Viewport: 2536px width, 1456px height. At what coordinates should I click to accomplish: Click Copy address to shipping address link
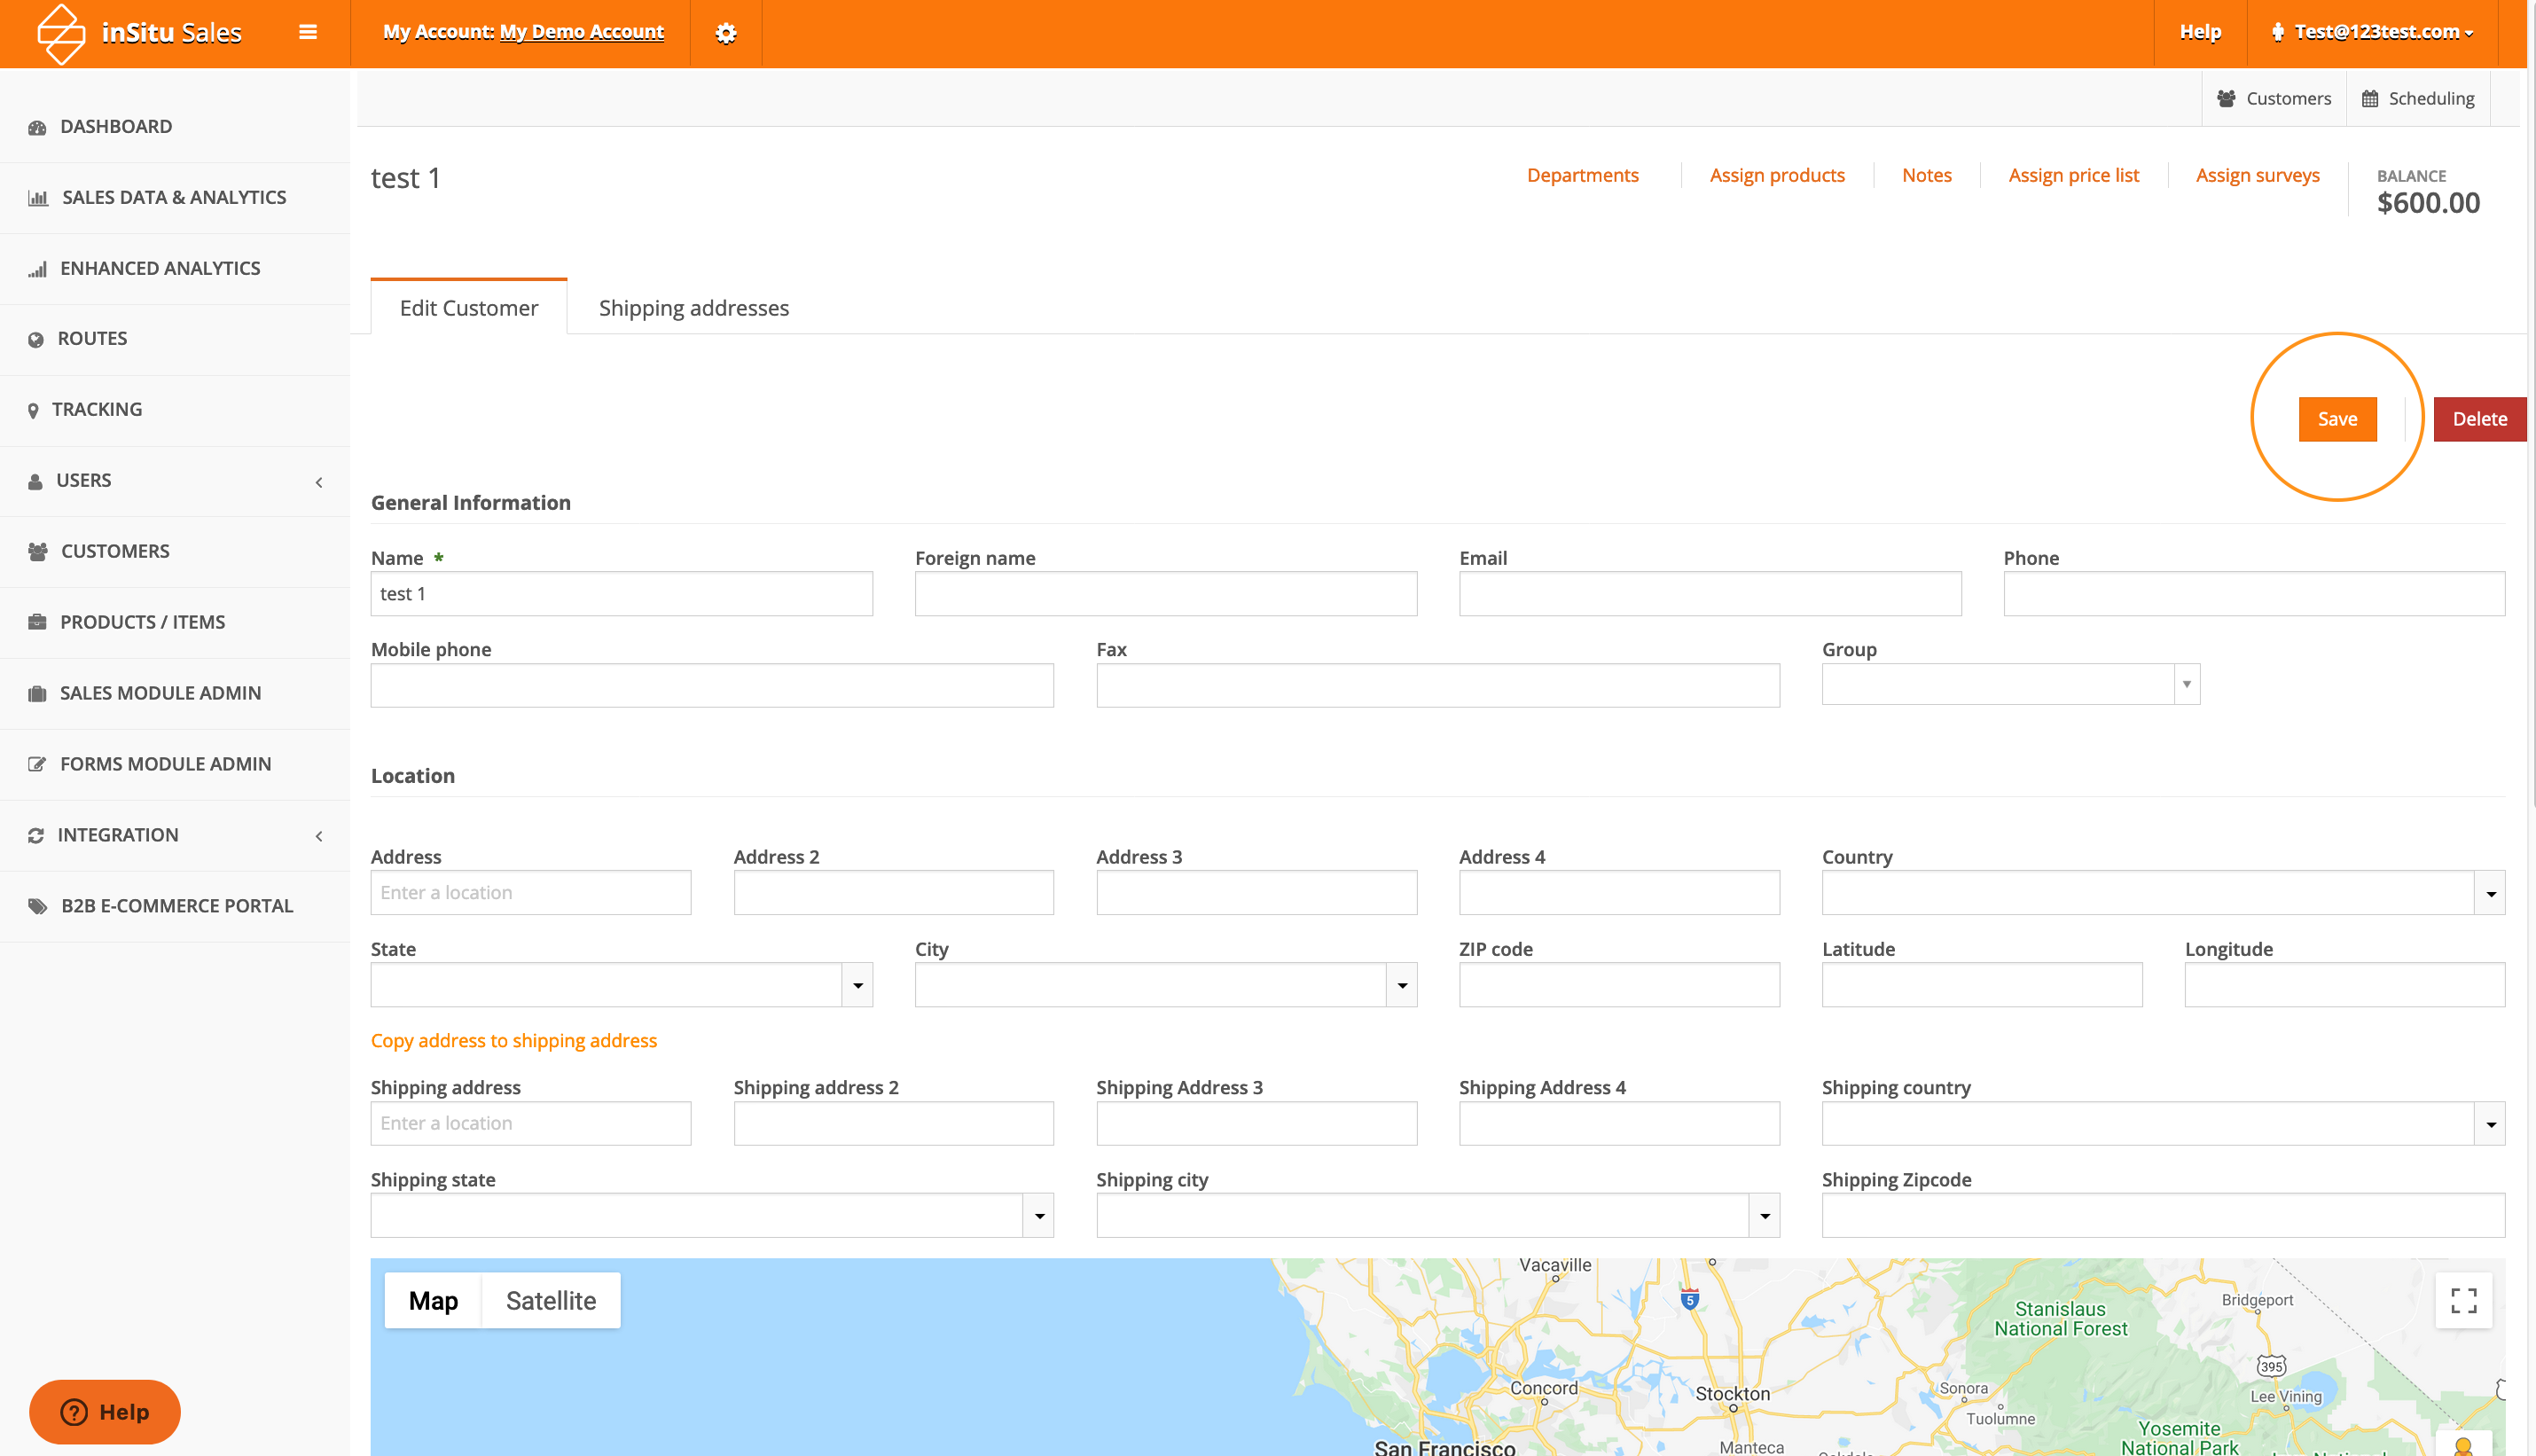(513, 1040)
